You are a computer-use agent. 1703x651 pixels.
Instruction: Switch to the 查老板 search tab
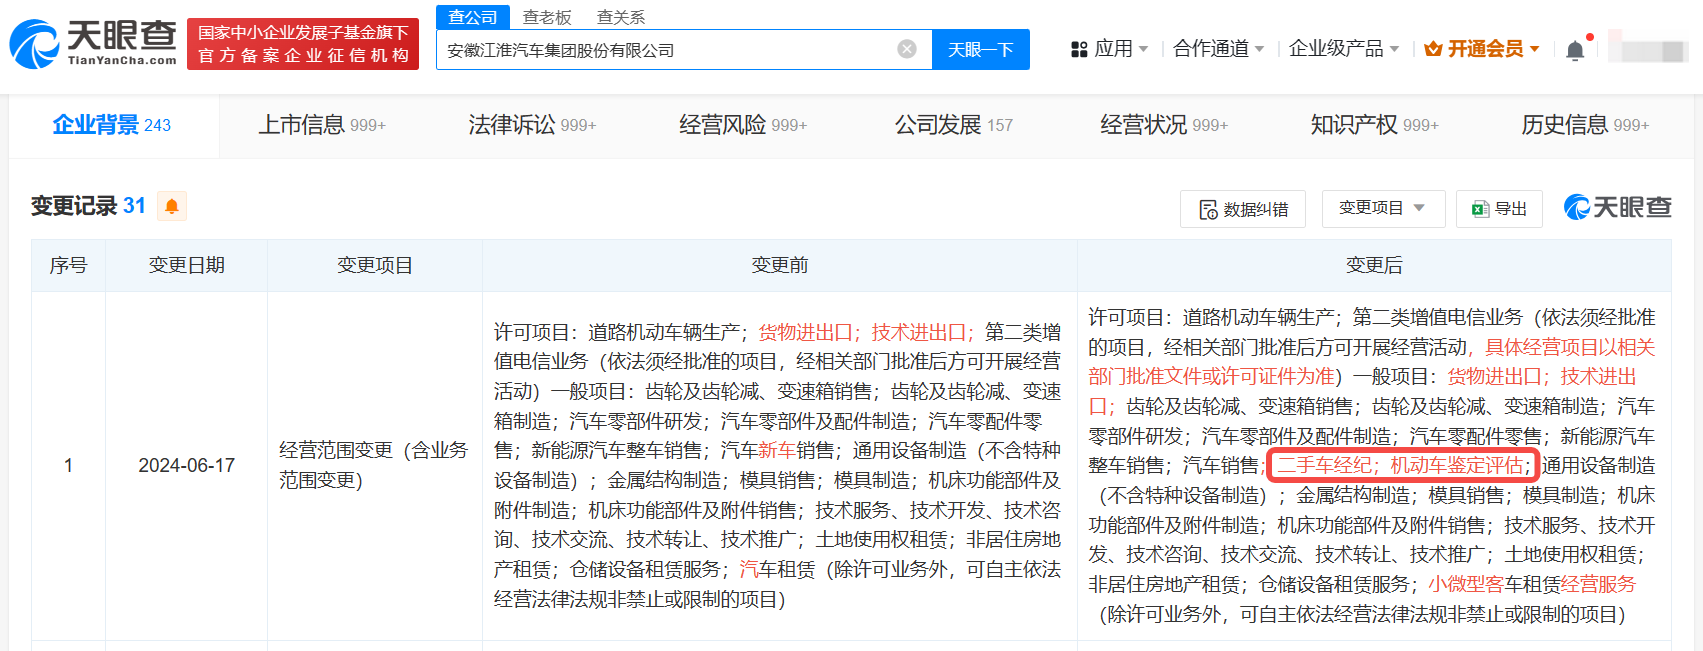click(x=547, y=17)
